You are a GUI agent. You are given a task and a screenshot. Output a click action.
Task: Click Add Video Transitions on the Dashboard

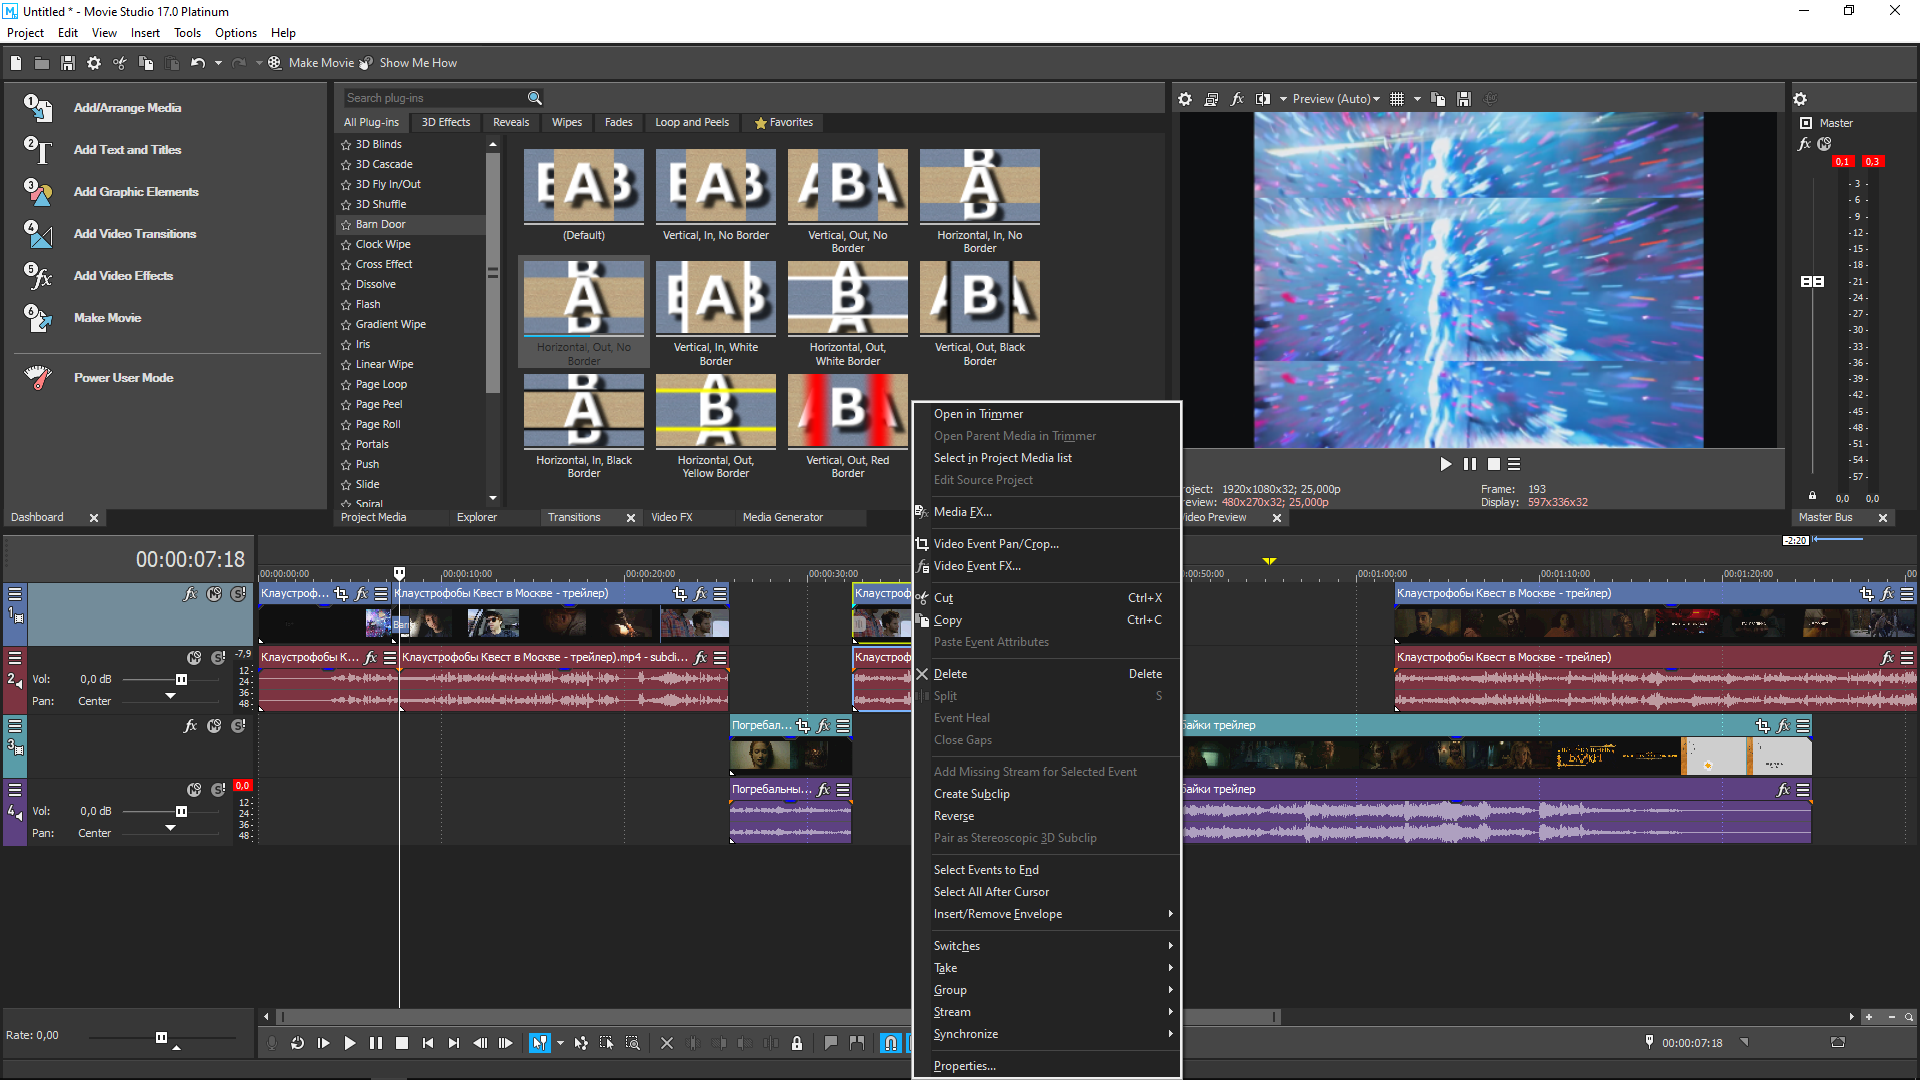134,234
